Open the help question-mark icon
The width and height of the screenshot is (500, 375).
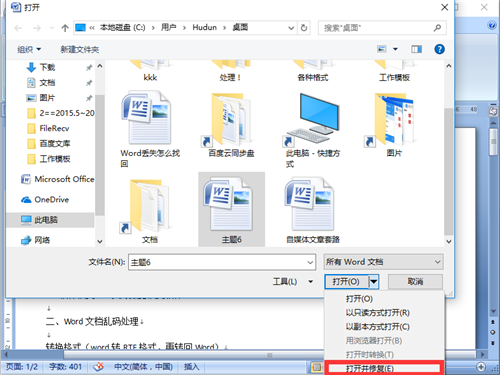439,49
